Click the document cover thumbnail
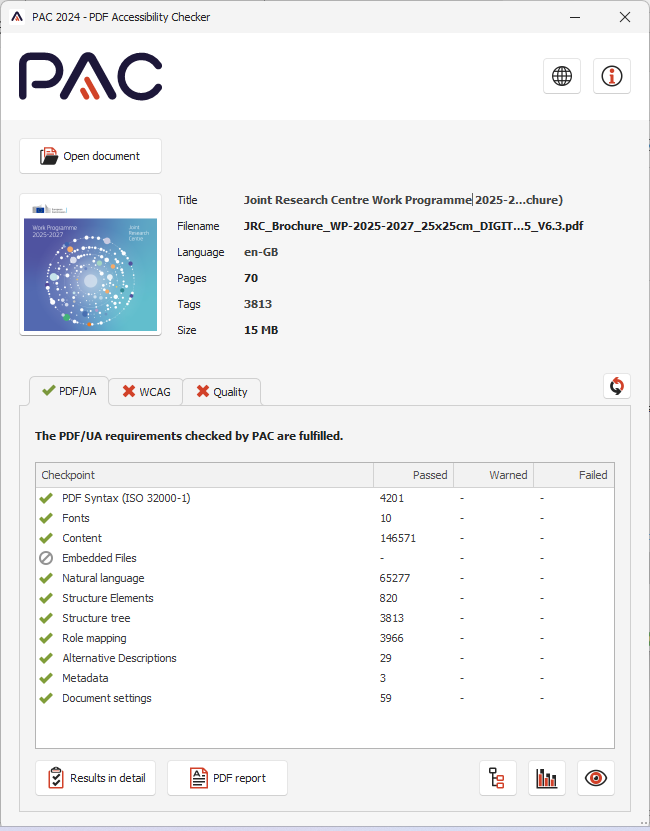 90,265
